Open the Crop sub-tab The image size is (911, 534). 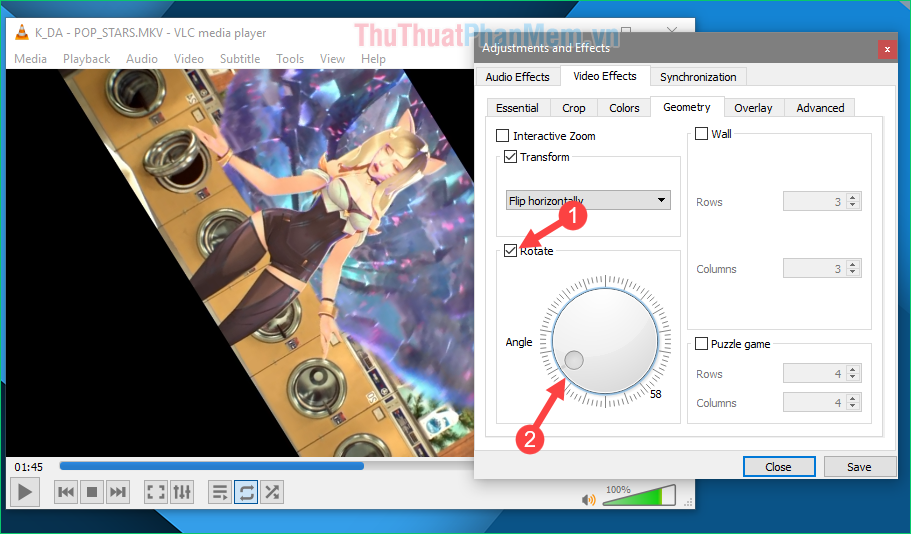click(x=573, y=107)
